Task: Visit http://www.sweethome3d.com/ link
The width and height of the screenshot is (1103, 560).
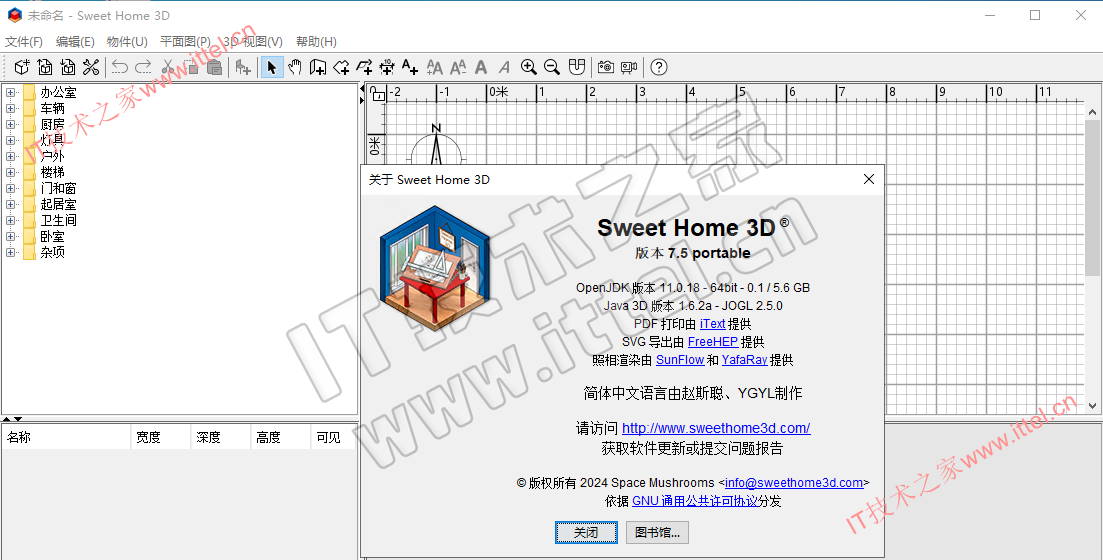Action: 716,428
